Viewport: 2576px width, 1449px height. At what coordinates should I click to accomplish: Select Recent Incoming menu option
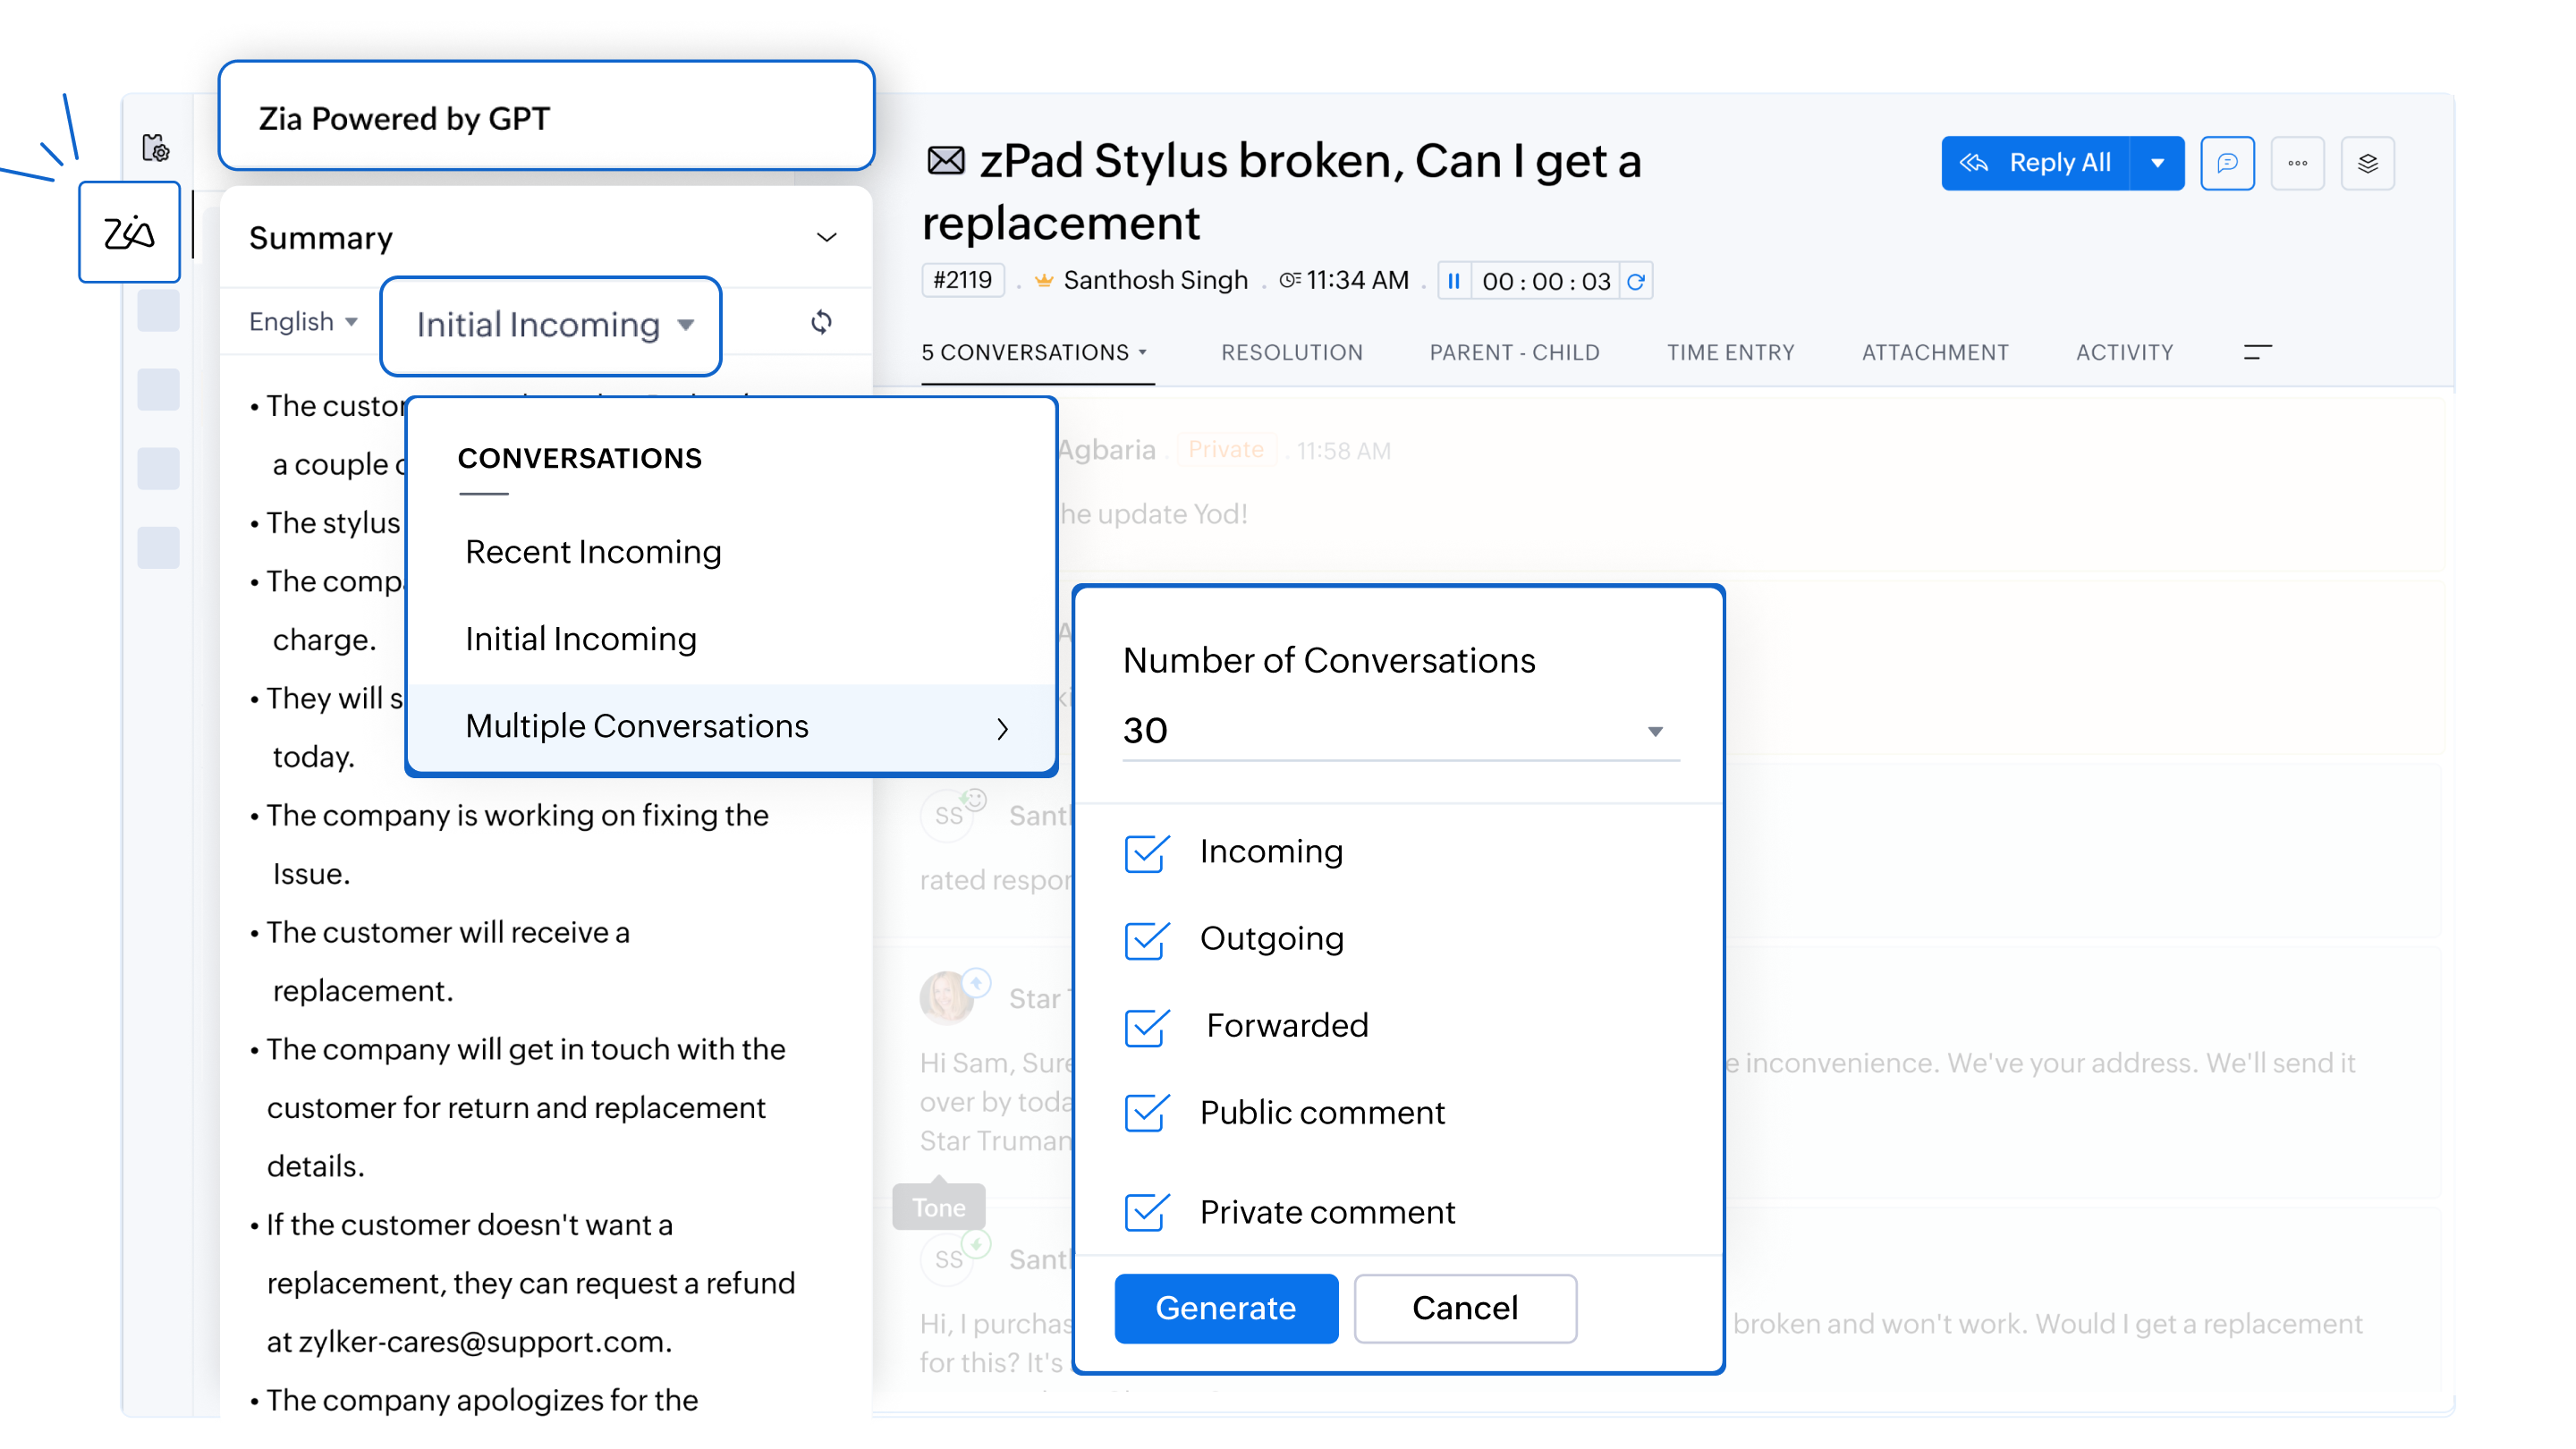[x=593, y=552]
